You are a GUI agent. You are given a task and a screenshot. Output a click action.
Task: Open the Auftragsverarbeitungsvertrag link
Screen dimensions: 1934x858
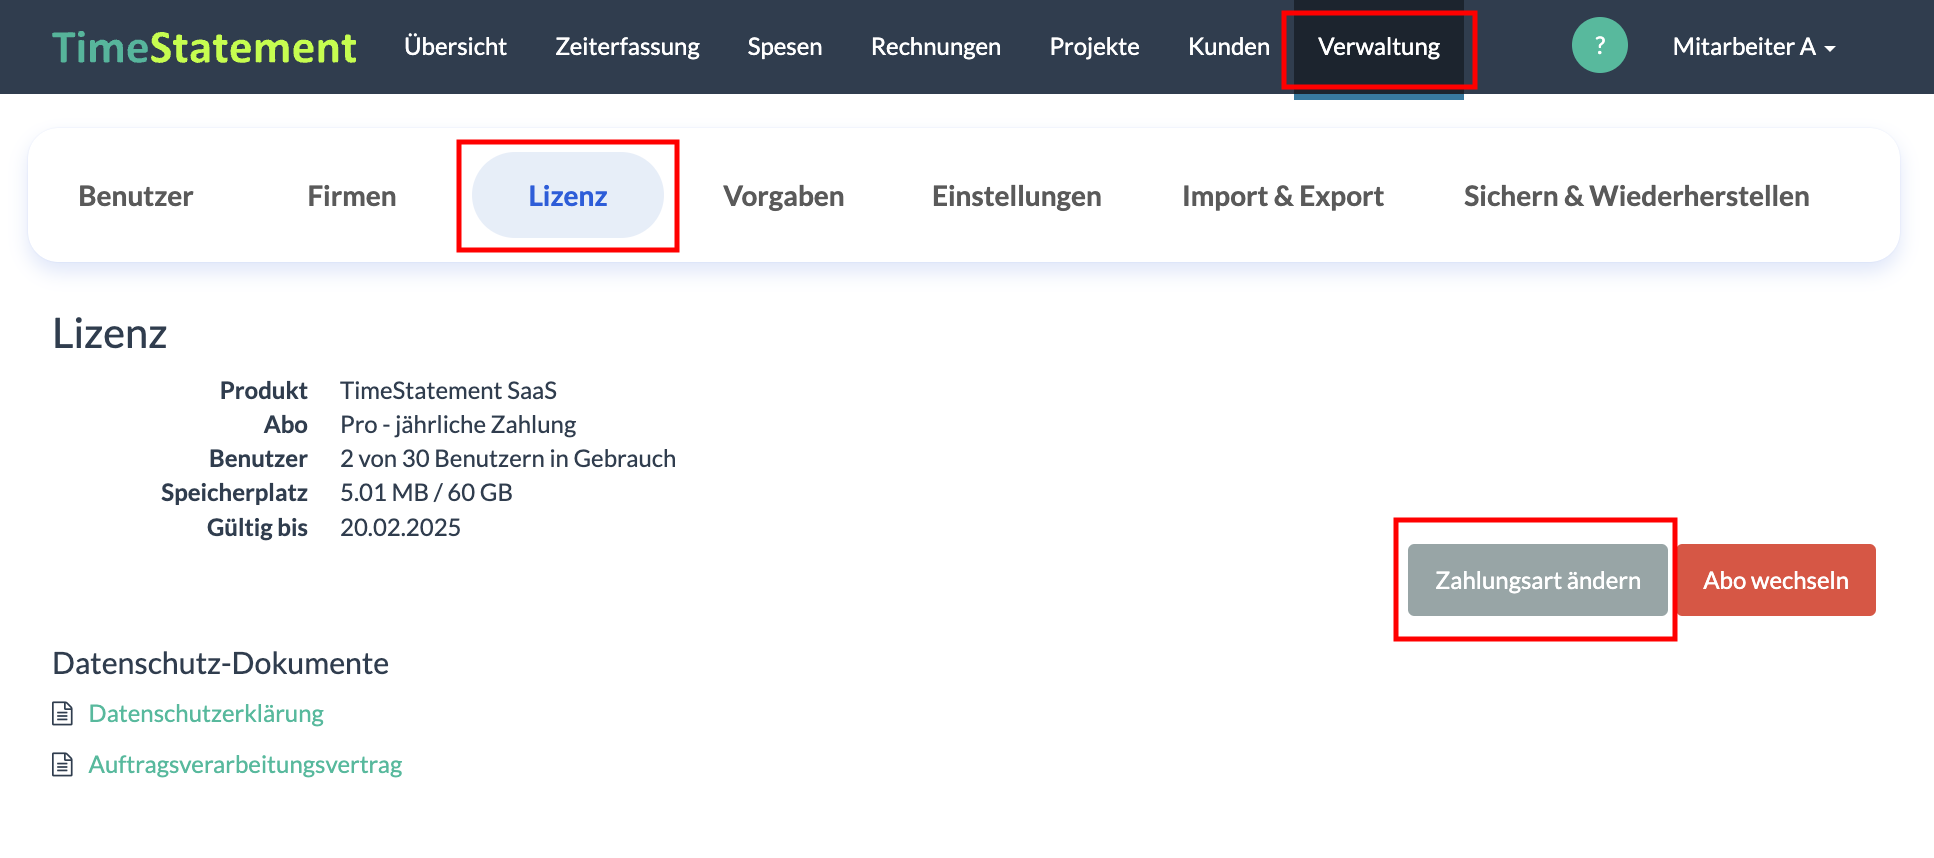click(245, 764)
